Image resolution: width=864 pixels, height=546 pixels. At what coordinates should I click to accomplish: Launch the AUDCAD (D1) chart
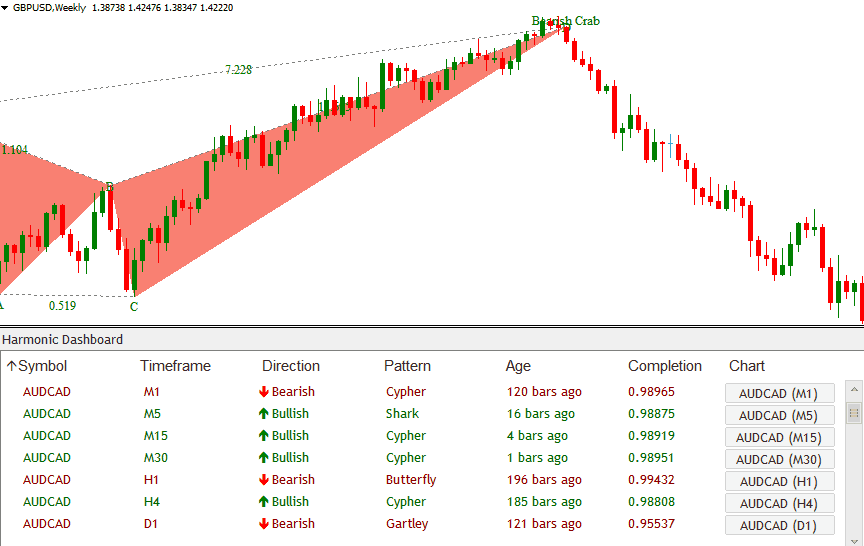[779, 525]
